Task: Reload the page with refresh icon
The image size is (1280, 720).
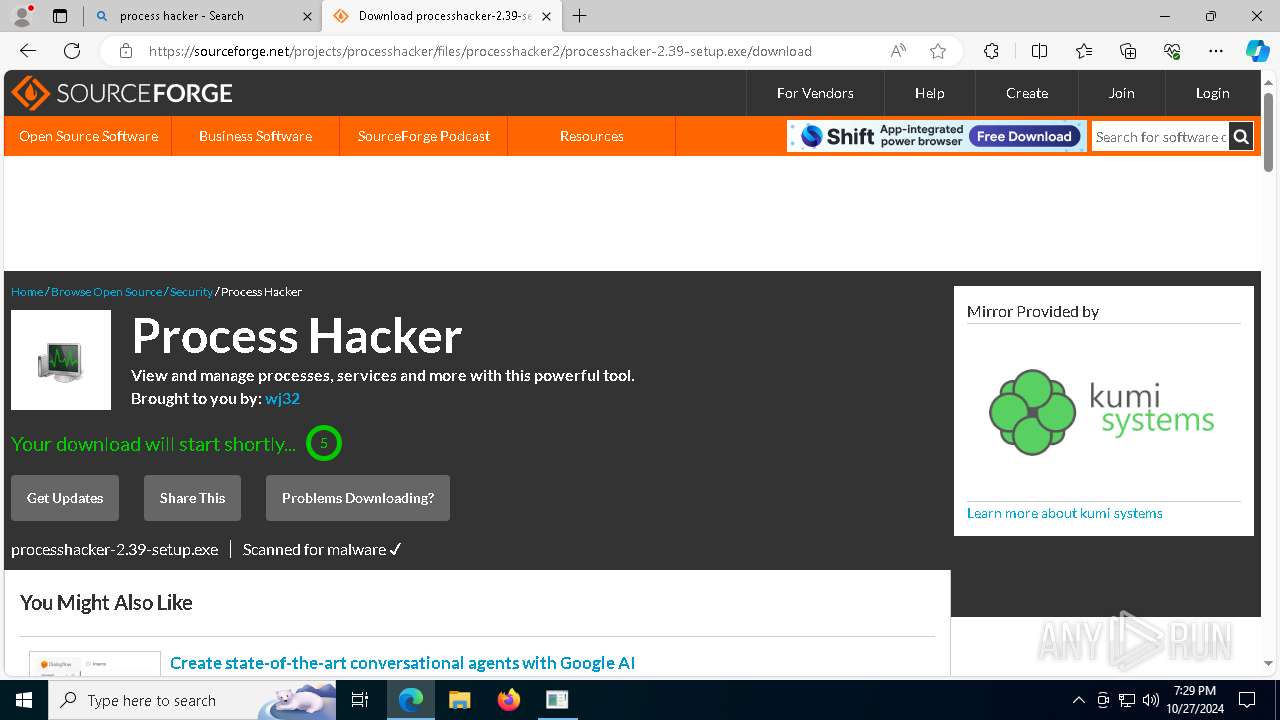Action: click(72, 51)
